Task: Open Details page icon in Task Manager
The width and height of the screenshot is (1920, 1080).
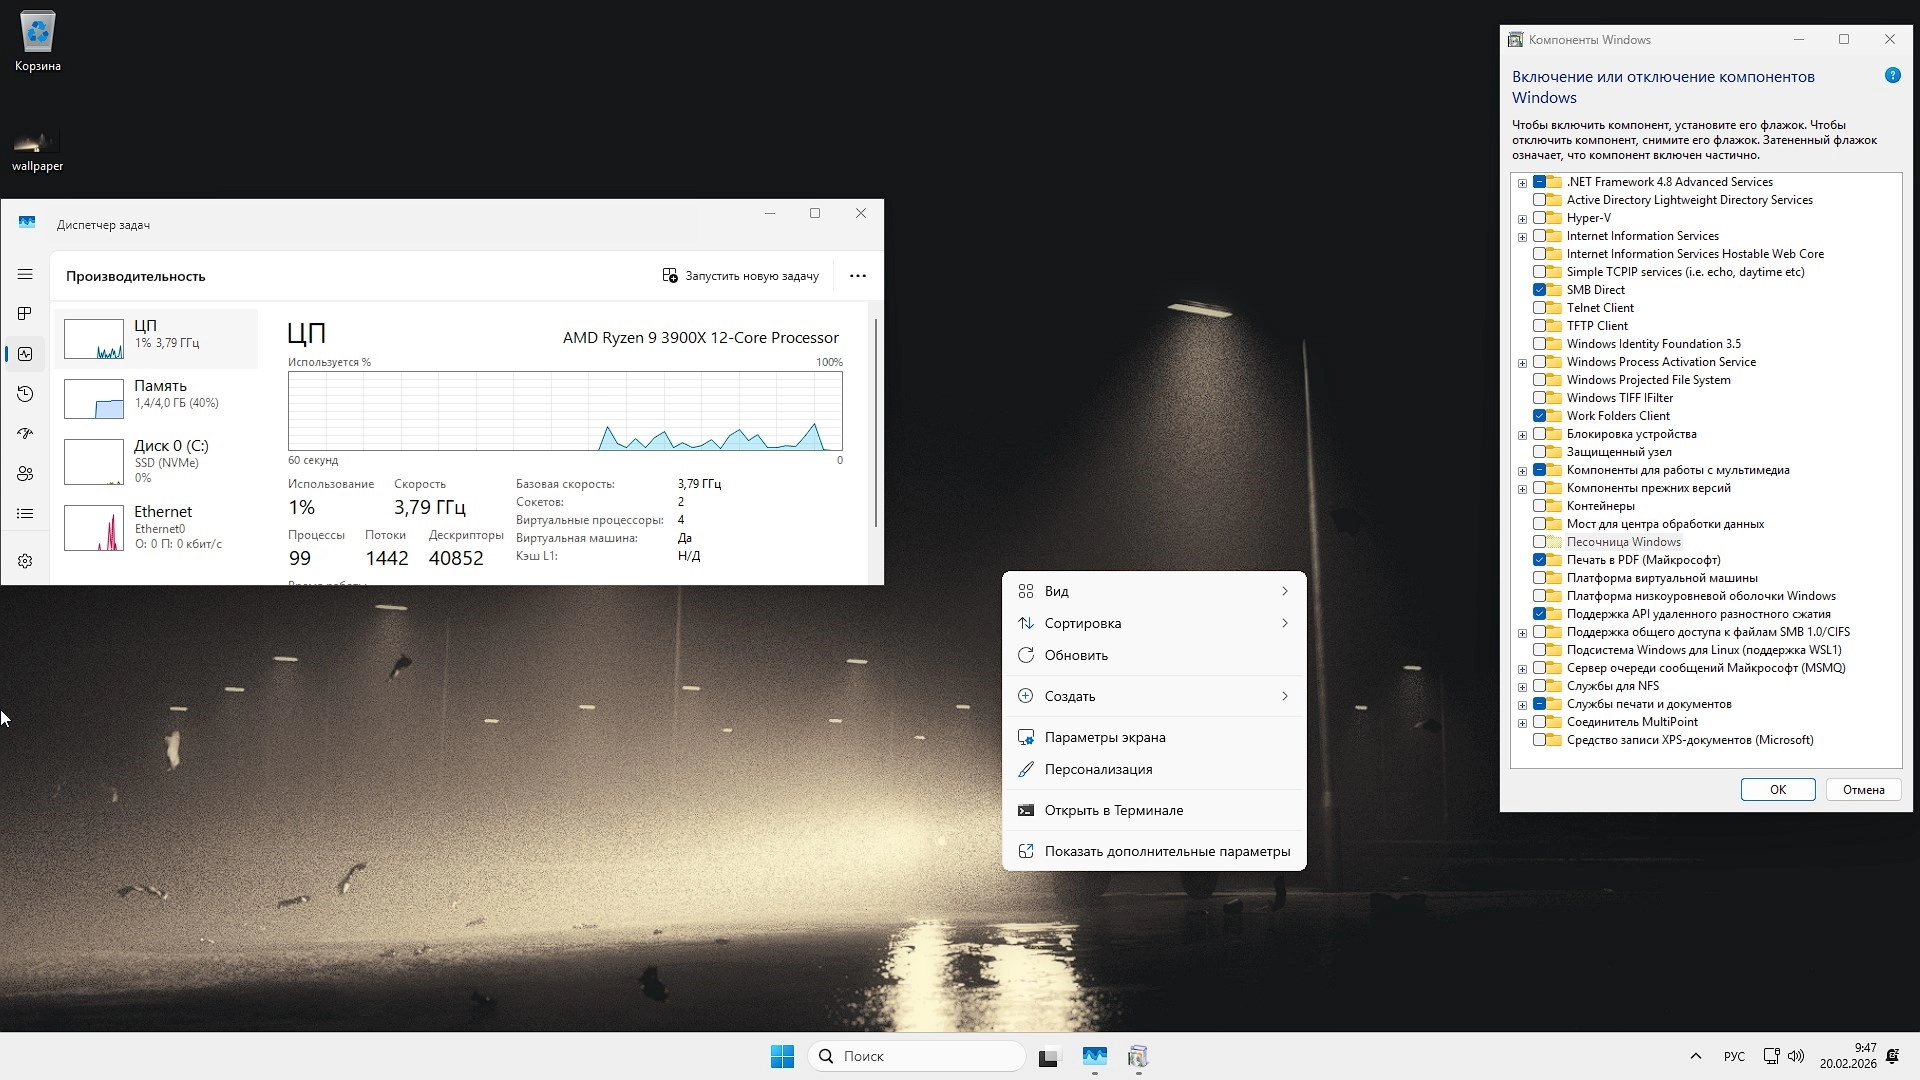Action: (x=25, y=514)
